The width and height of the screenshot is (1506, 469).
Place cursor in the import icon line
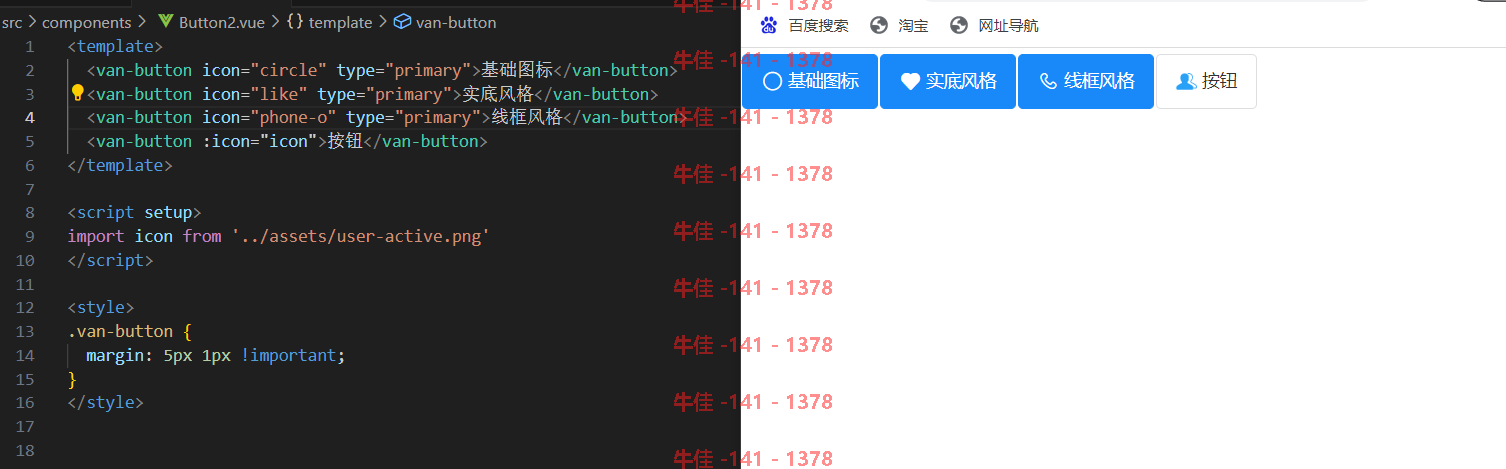coord(278,236)
